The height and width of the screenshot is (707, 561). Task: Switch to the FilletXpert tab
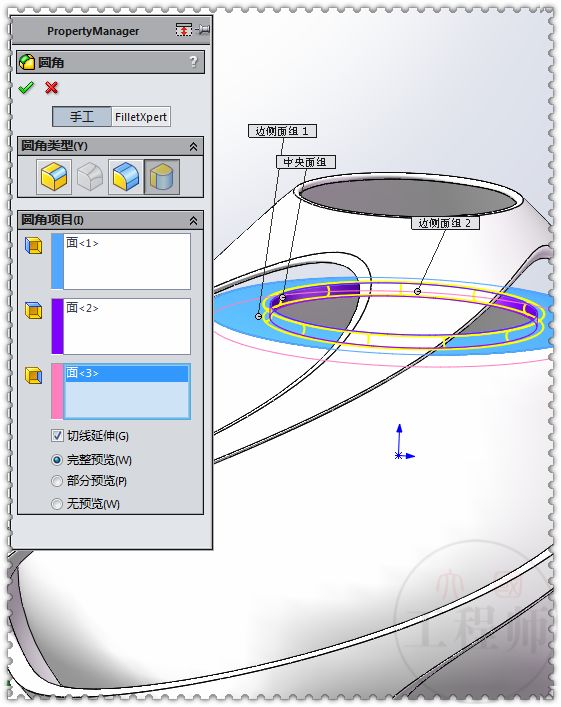point(141,117)
